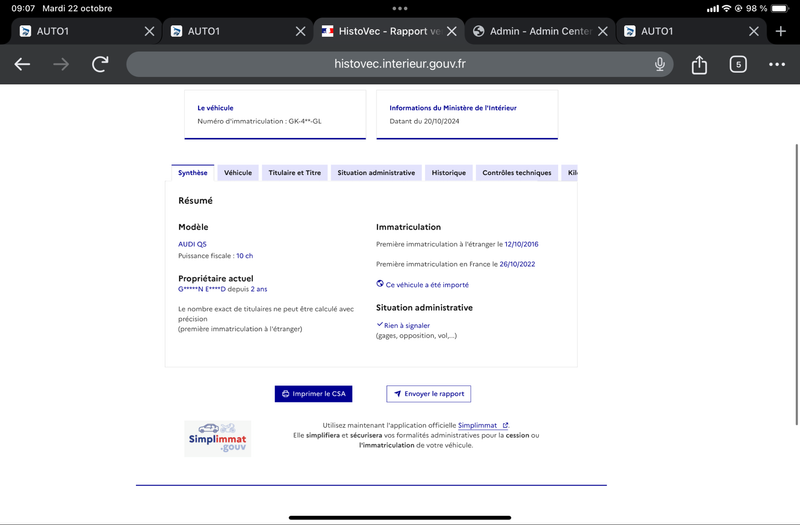Click the Le véhicule card
The width and height of the screenshot is (800, 525).
[x=275, y=115]
